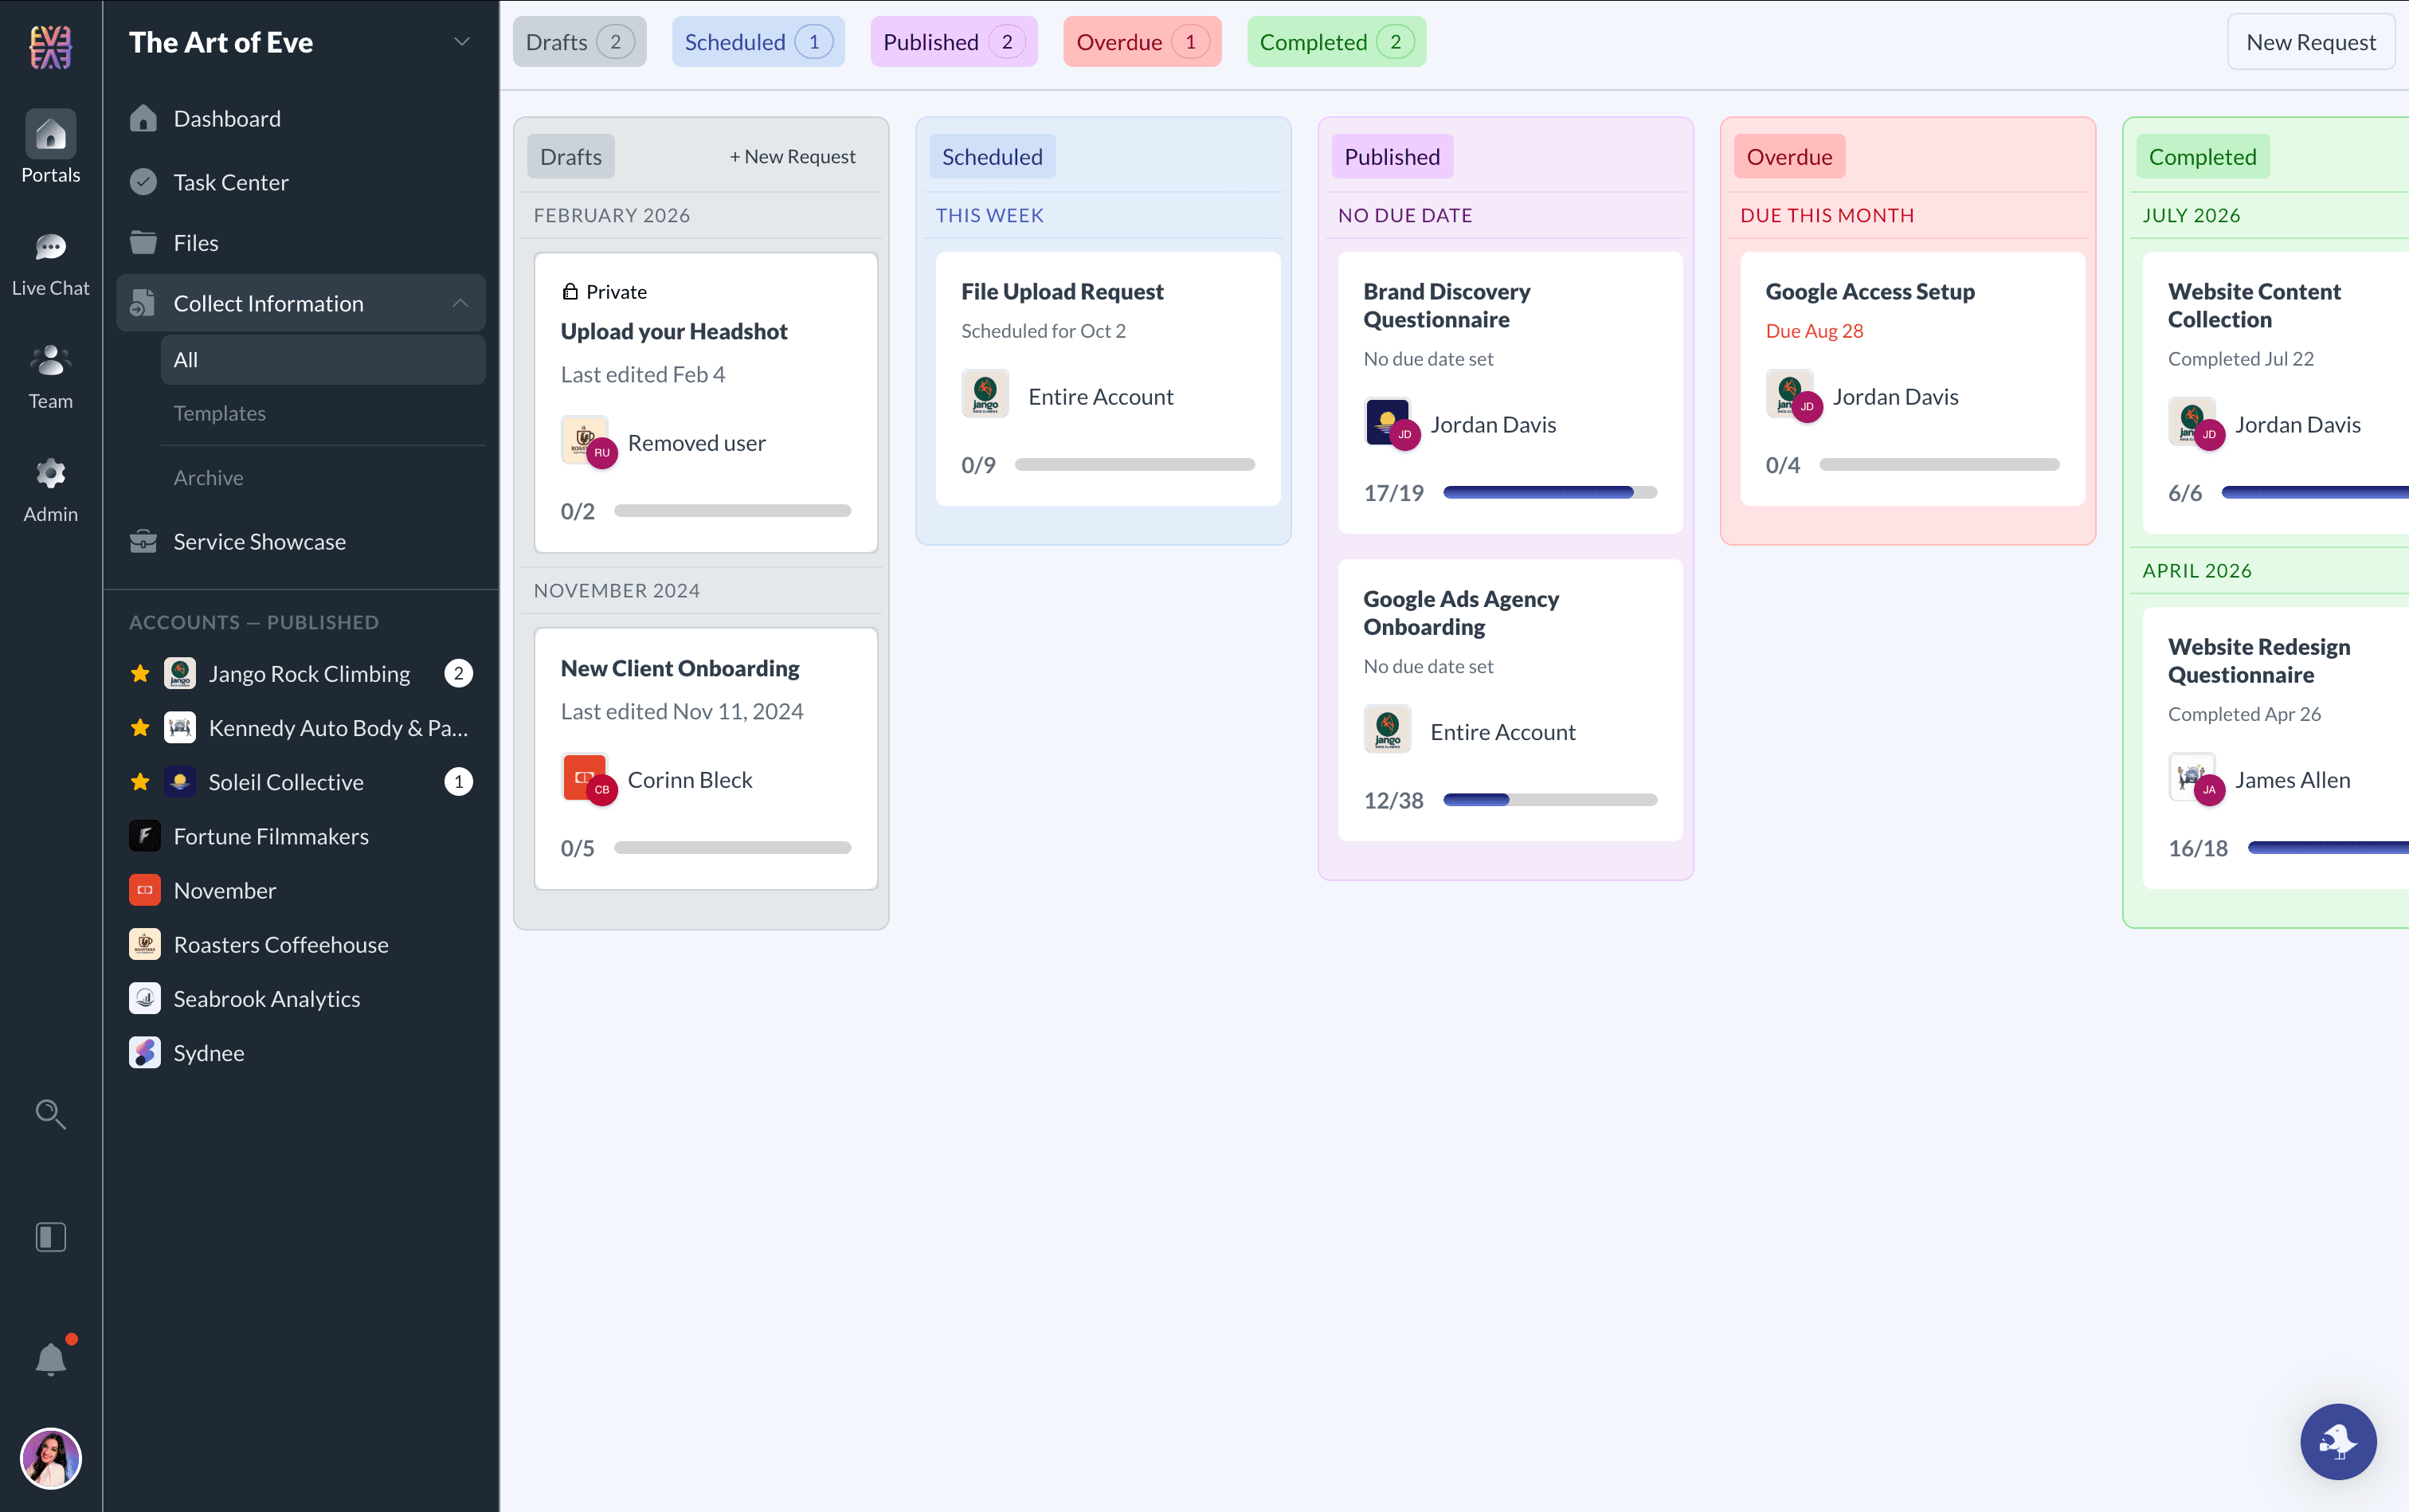The width and height of the screenshot is (2409, 1512).
Task: Open the Team section icon
Action: pyautogui.click(x=50, y=360)
